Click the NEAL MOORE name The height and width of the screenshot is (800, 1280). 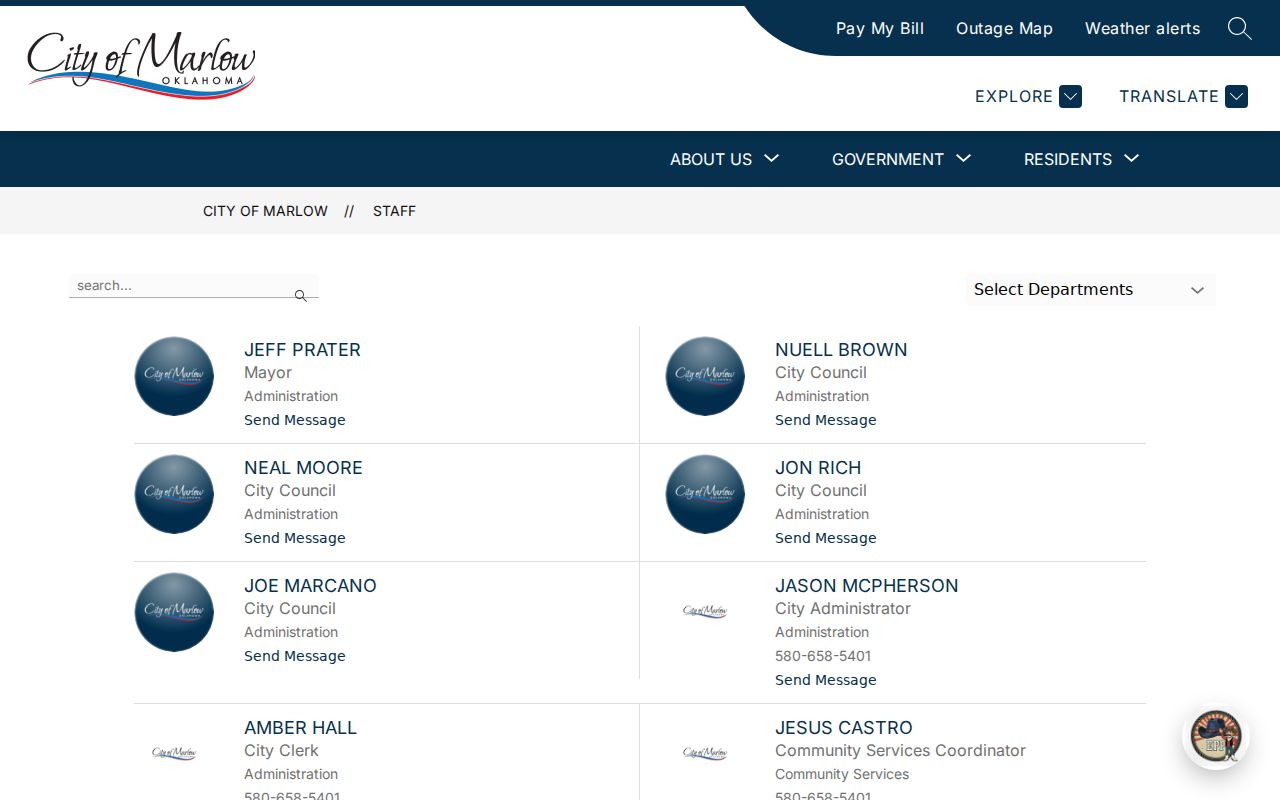click(303, 468)
